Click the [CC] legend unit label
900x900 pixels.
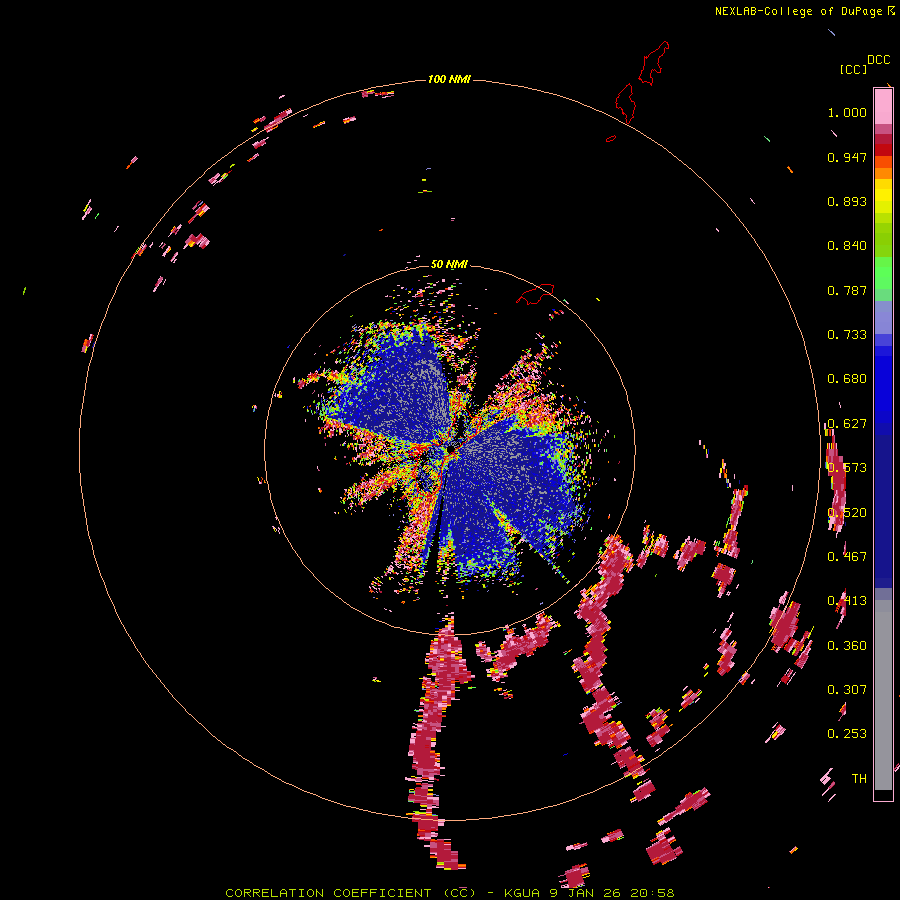853,69
